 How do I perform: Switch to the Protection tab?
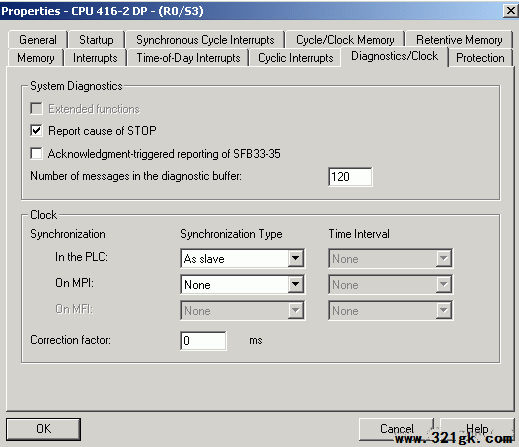pyautogui.click(x=480, y=58)
